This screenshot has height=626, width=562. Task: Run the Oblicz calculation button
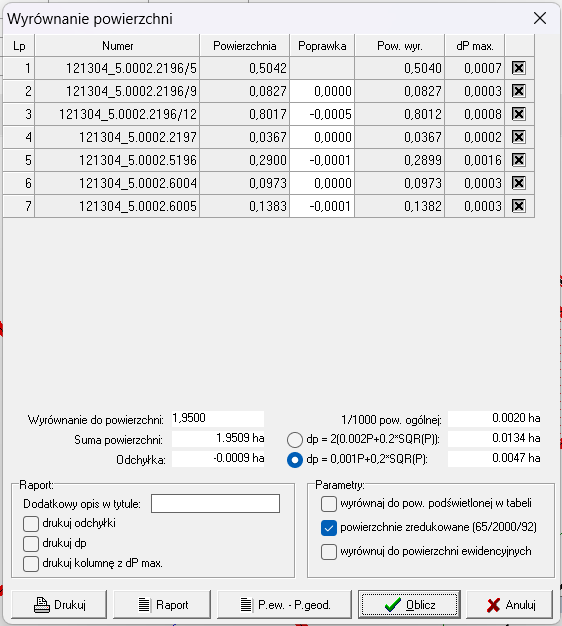coord(409,605)
